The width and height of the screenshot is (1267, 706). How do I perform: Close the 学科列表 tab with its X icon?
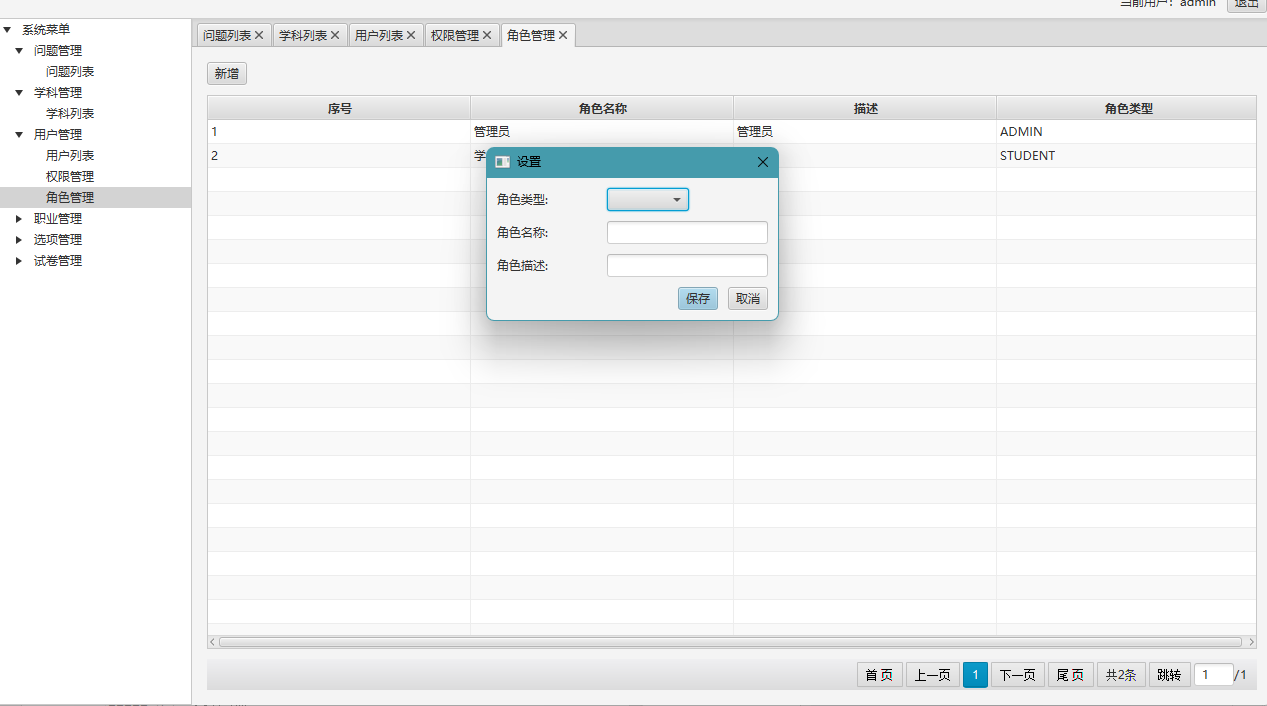[335, 35]
